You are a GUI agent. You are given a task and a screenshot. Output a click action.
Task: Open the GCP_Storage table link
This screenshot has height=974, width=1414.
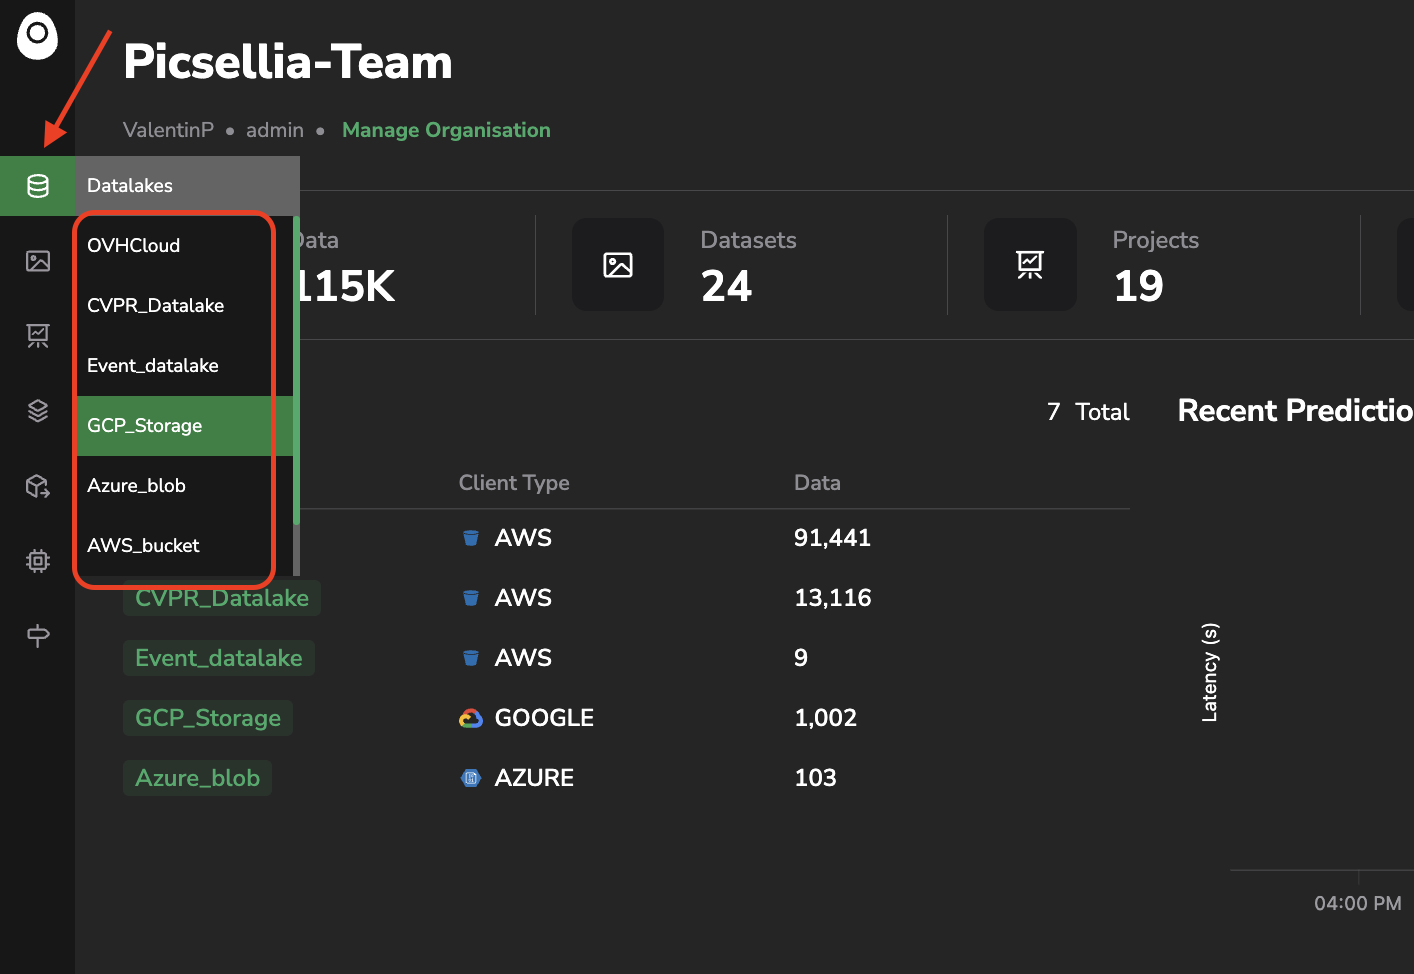click(x=208, y=718)
